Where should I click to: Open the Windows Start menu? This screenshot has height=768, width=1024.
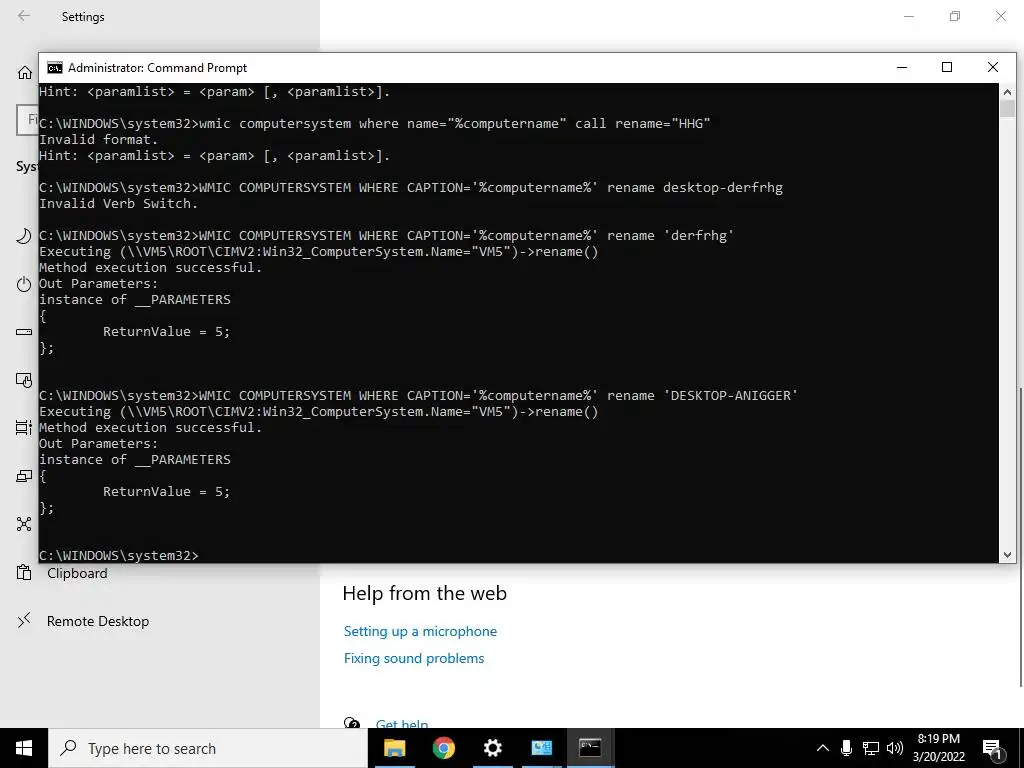point(24,748)
